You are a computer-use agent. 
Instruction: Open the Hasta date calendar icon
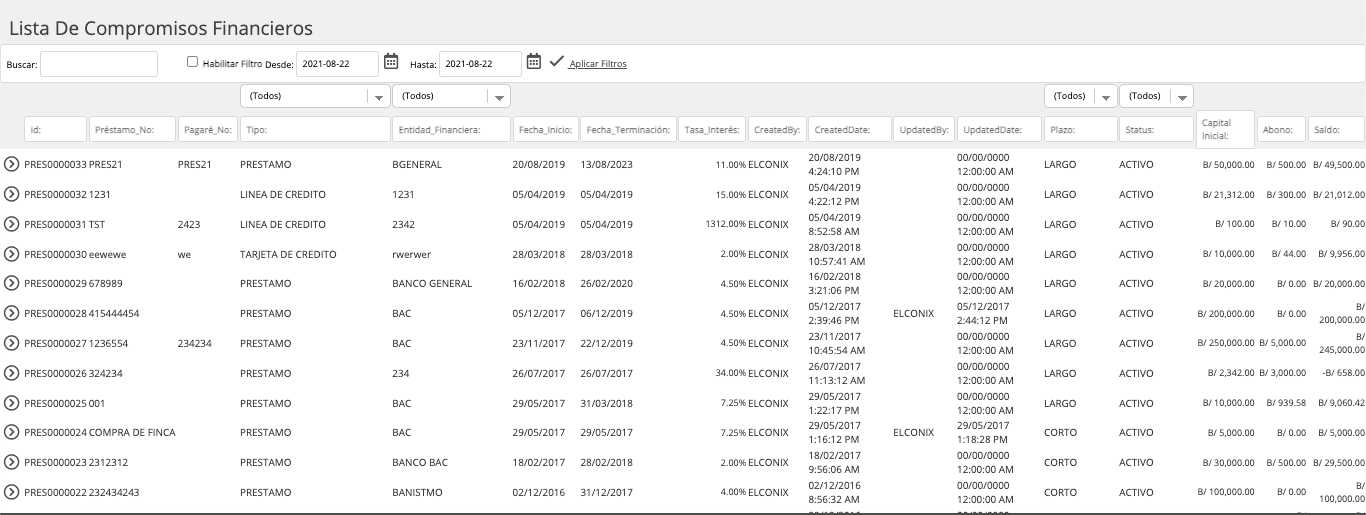(534, 61)
